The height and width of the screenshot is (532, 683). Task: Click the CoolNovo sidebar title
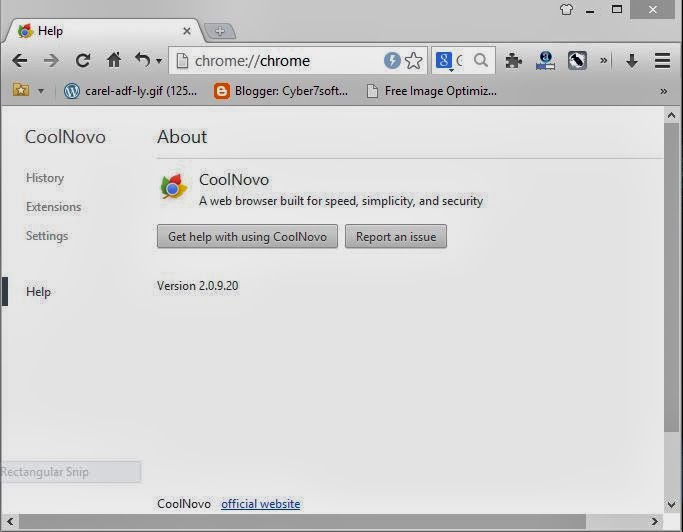click(65, 137)
